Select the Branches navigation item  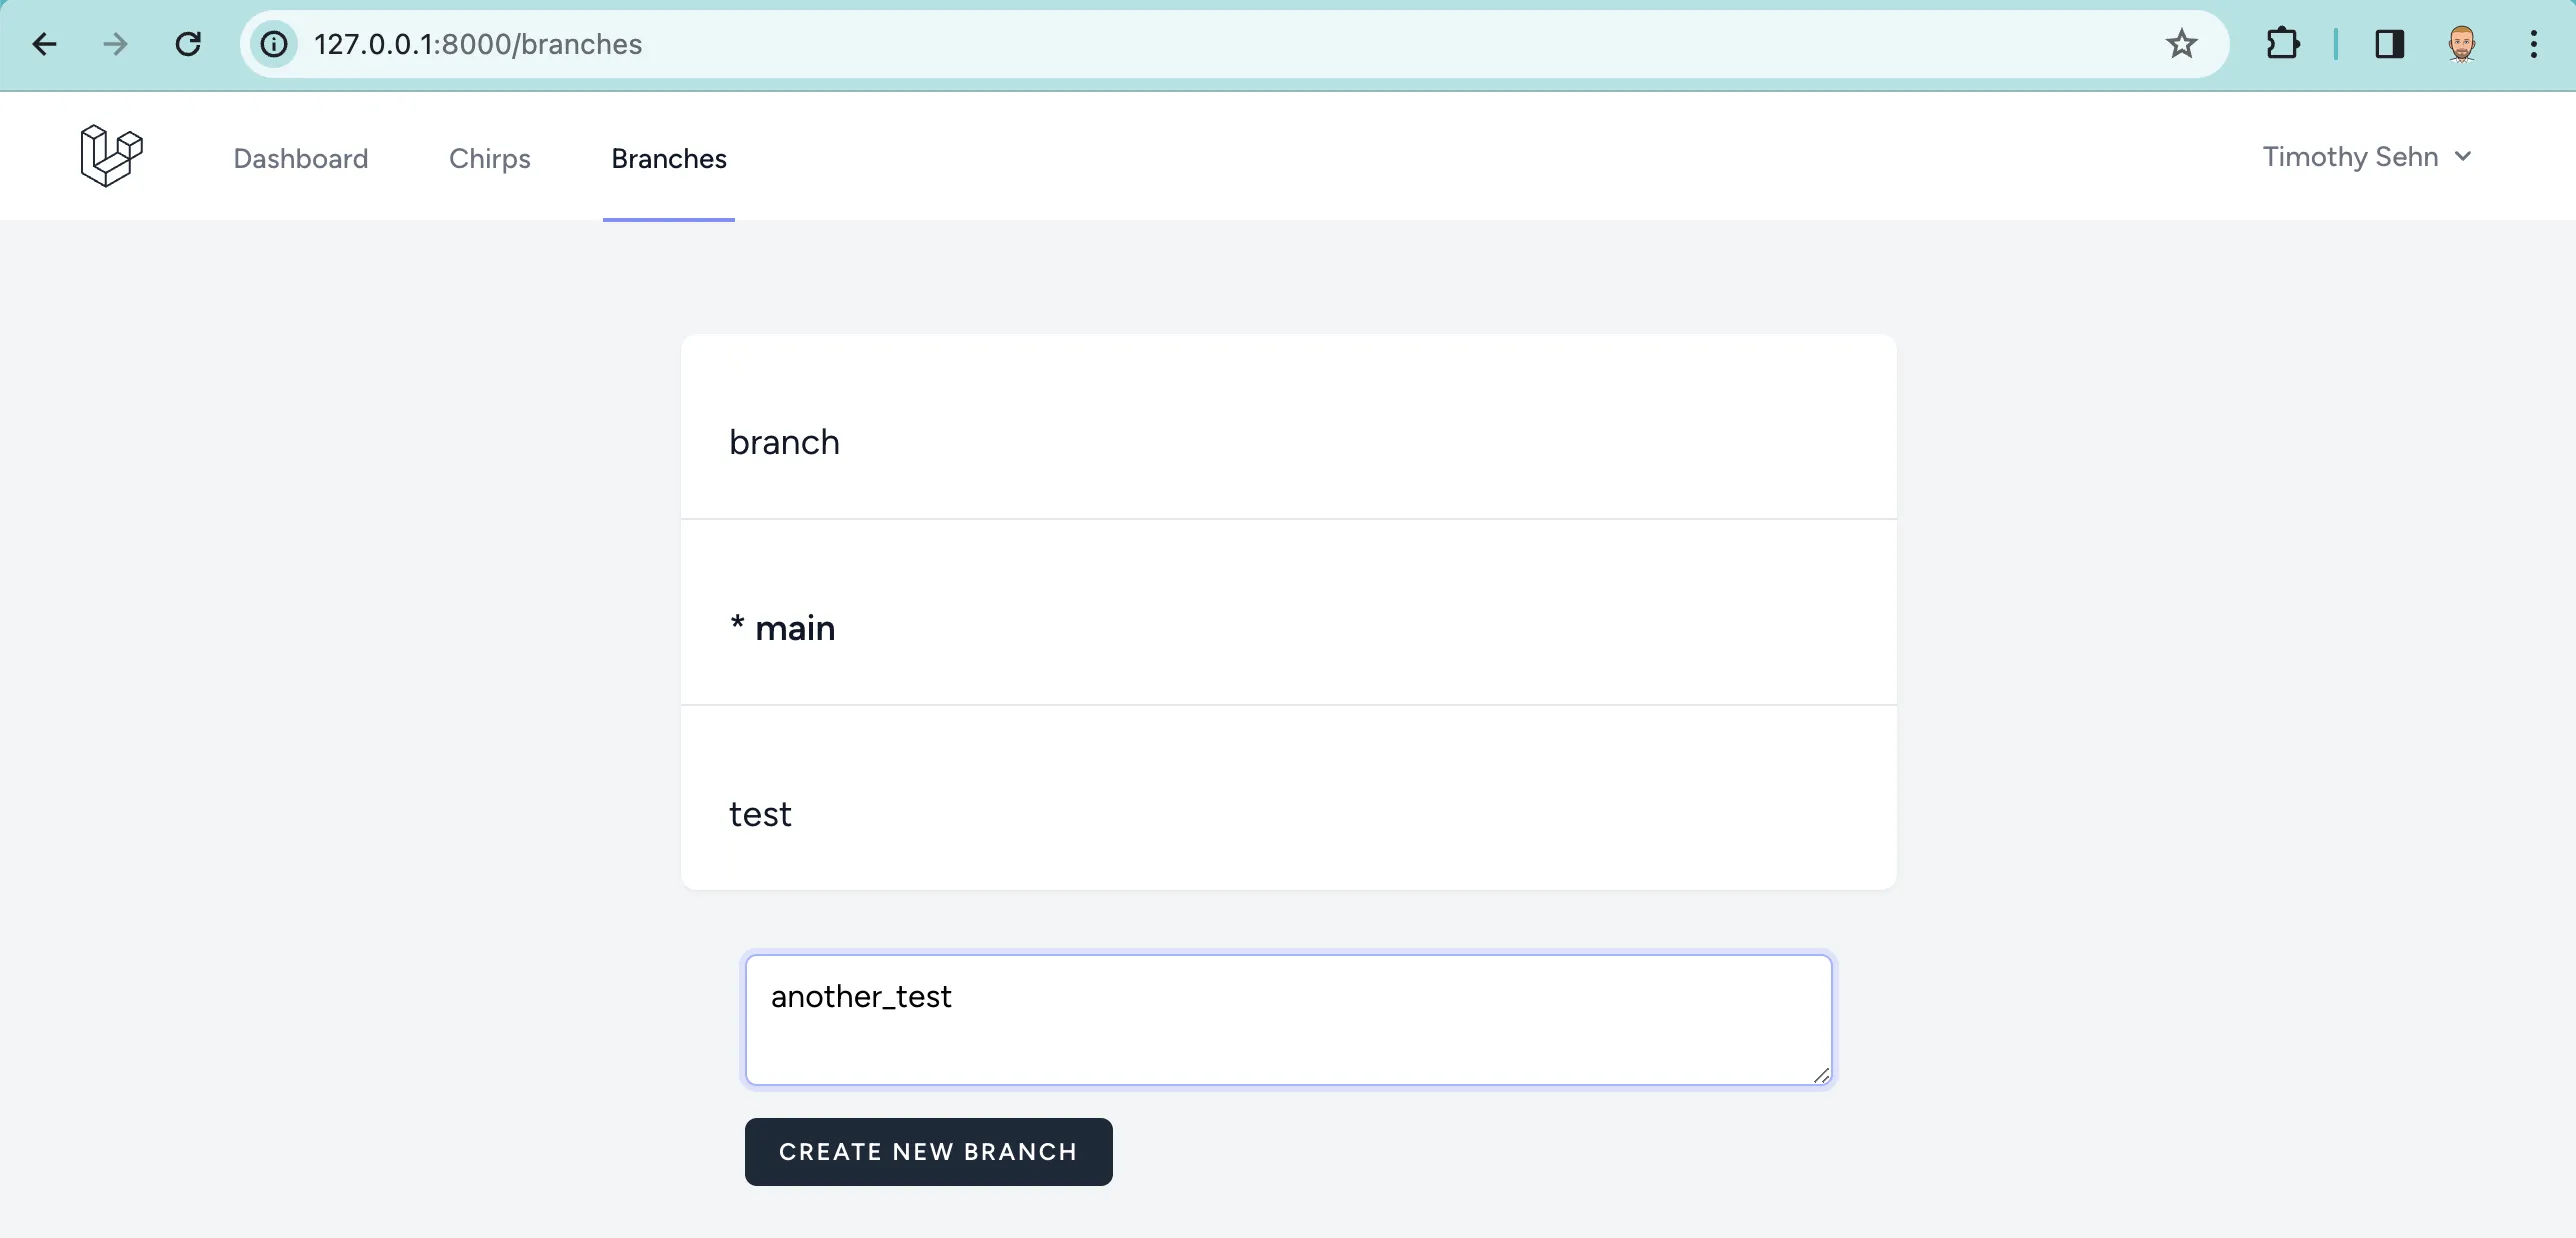668,158
